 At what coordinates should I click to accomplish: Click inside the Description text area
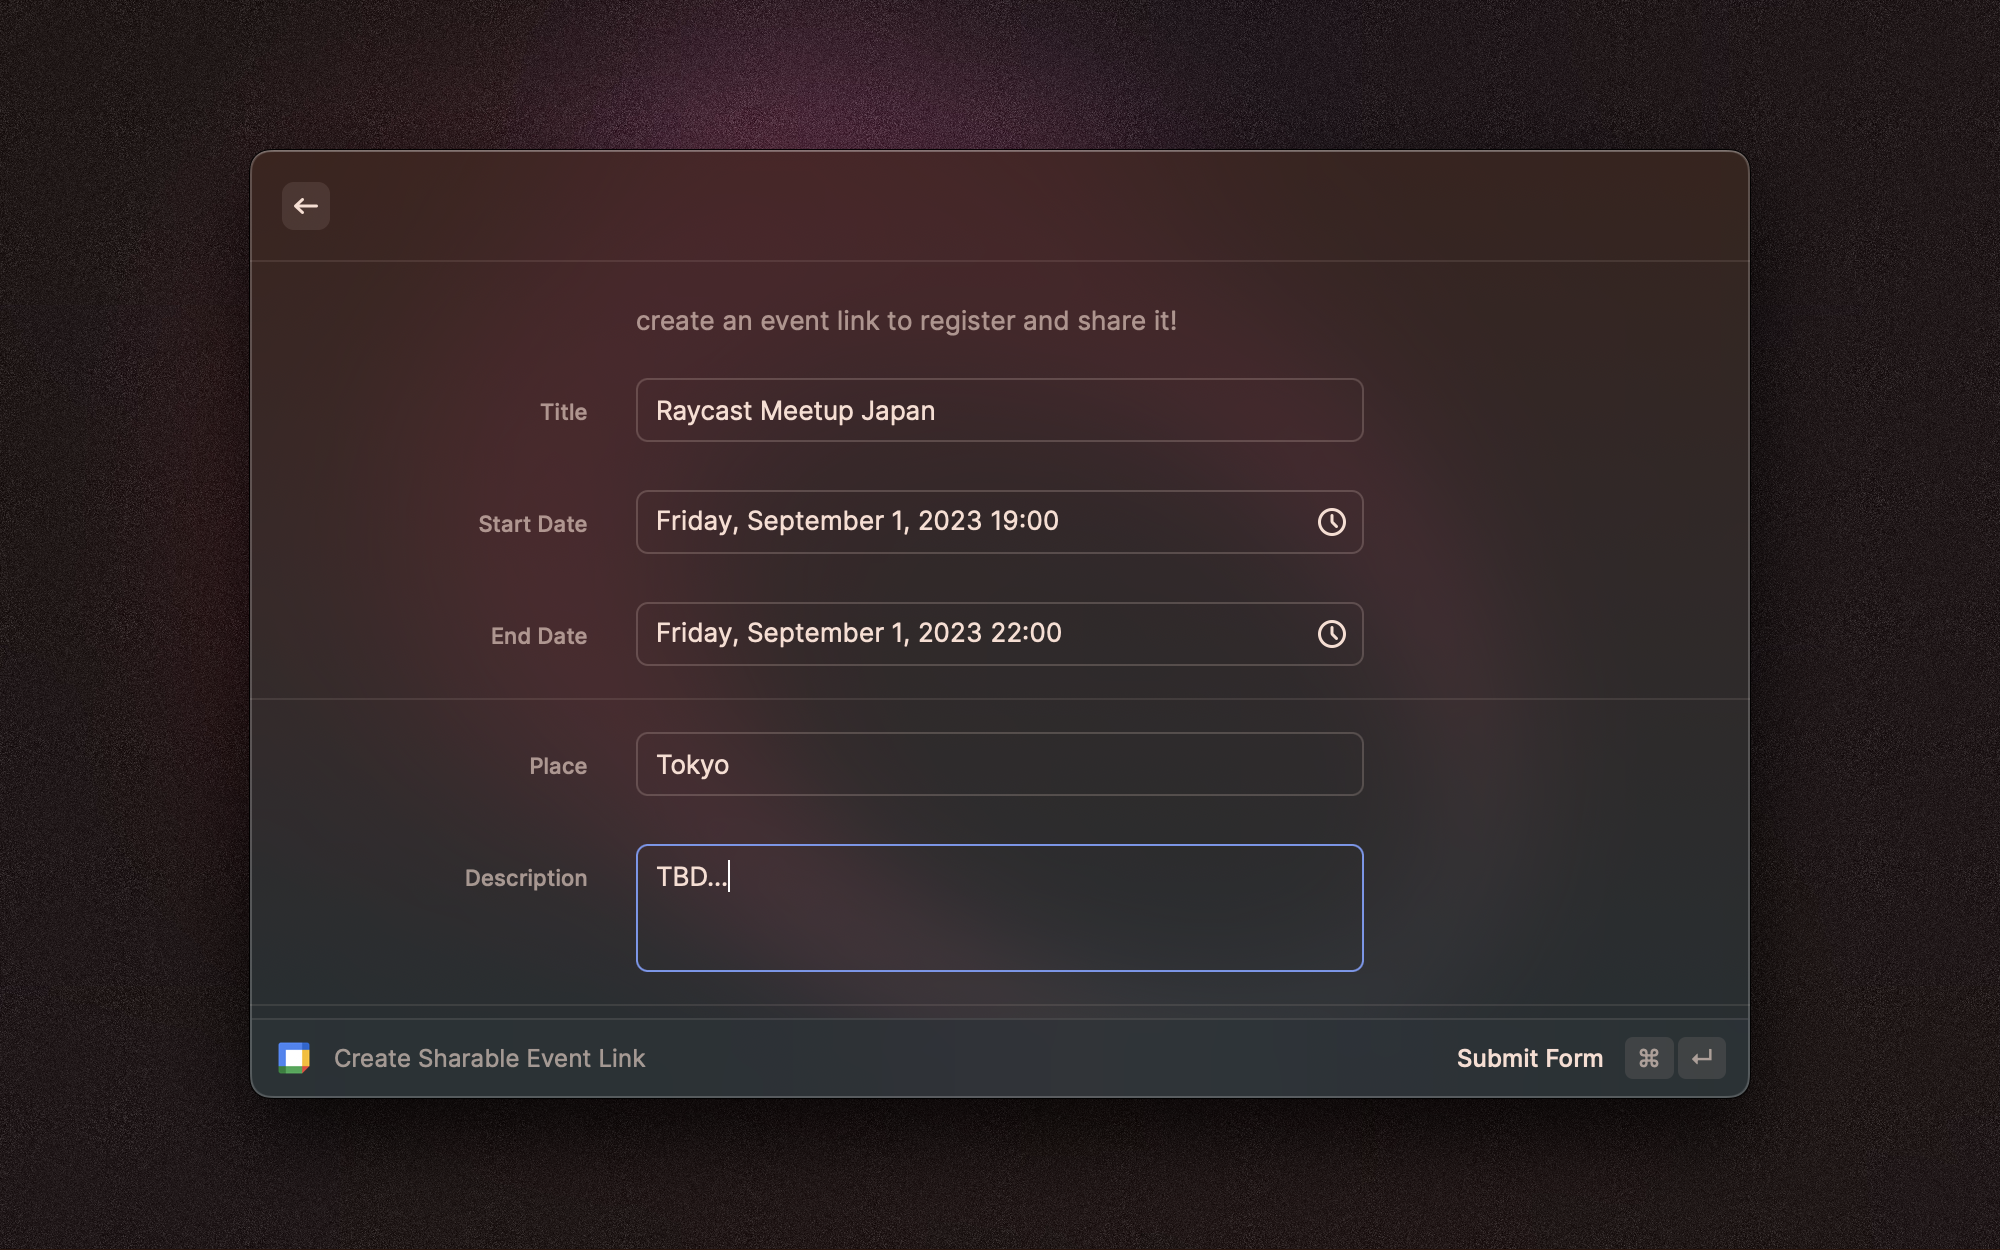click(998, 920)
